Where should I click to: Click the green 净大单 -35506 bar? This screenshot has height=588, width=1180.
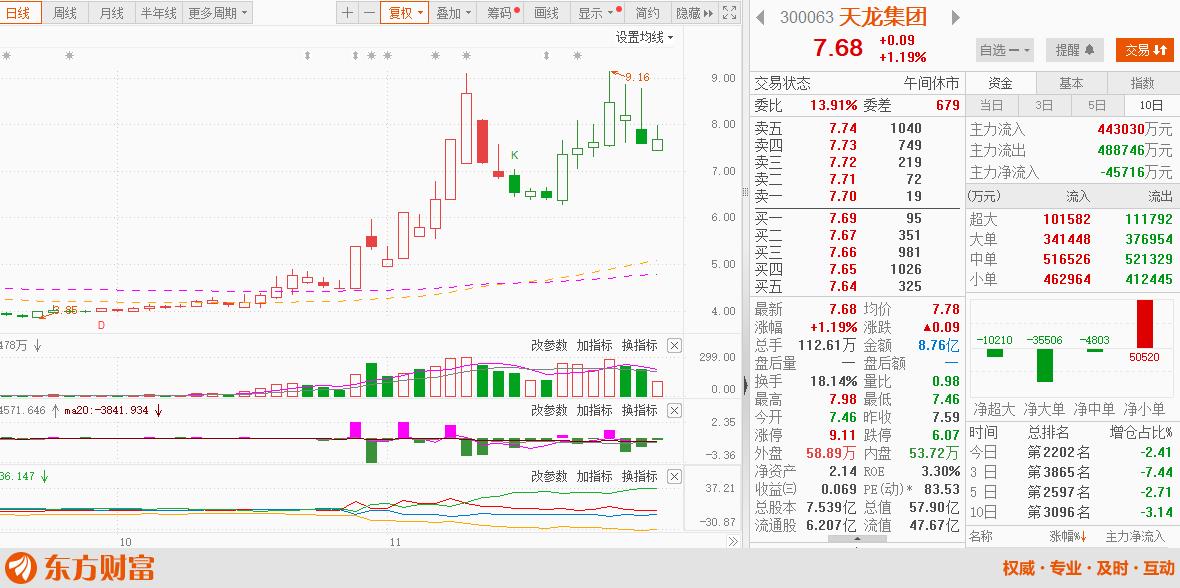1044,365
